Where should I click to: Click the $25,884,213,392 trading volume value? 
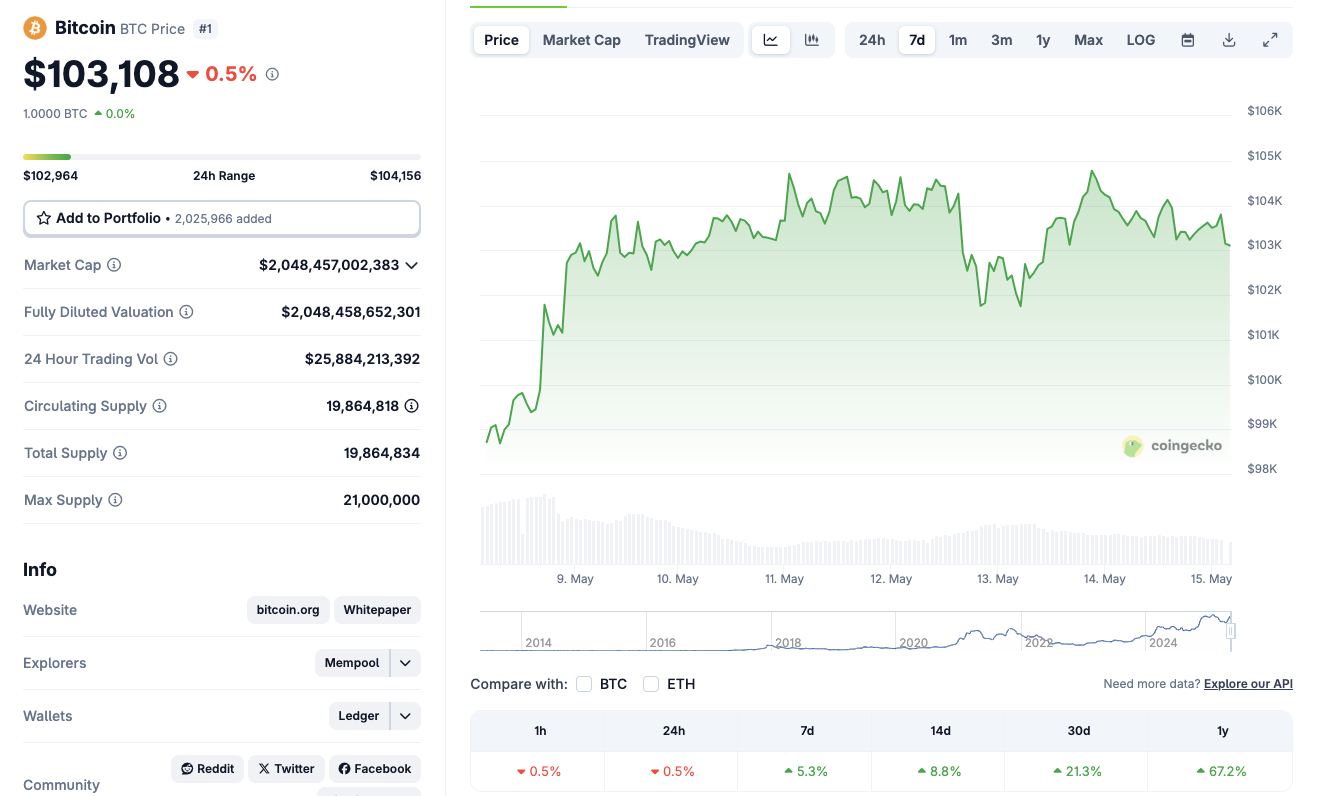tap(362, 359)
